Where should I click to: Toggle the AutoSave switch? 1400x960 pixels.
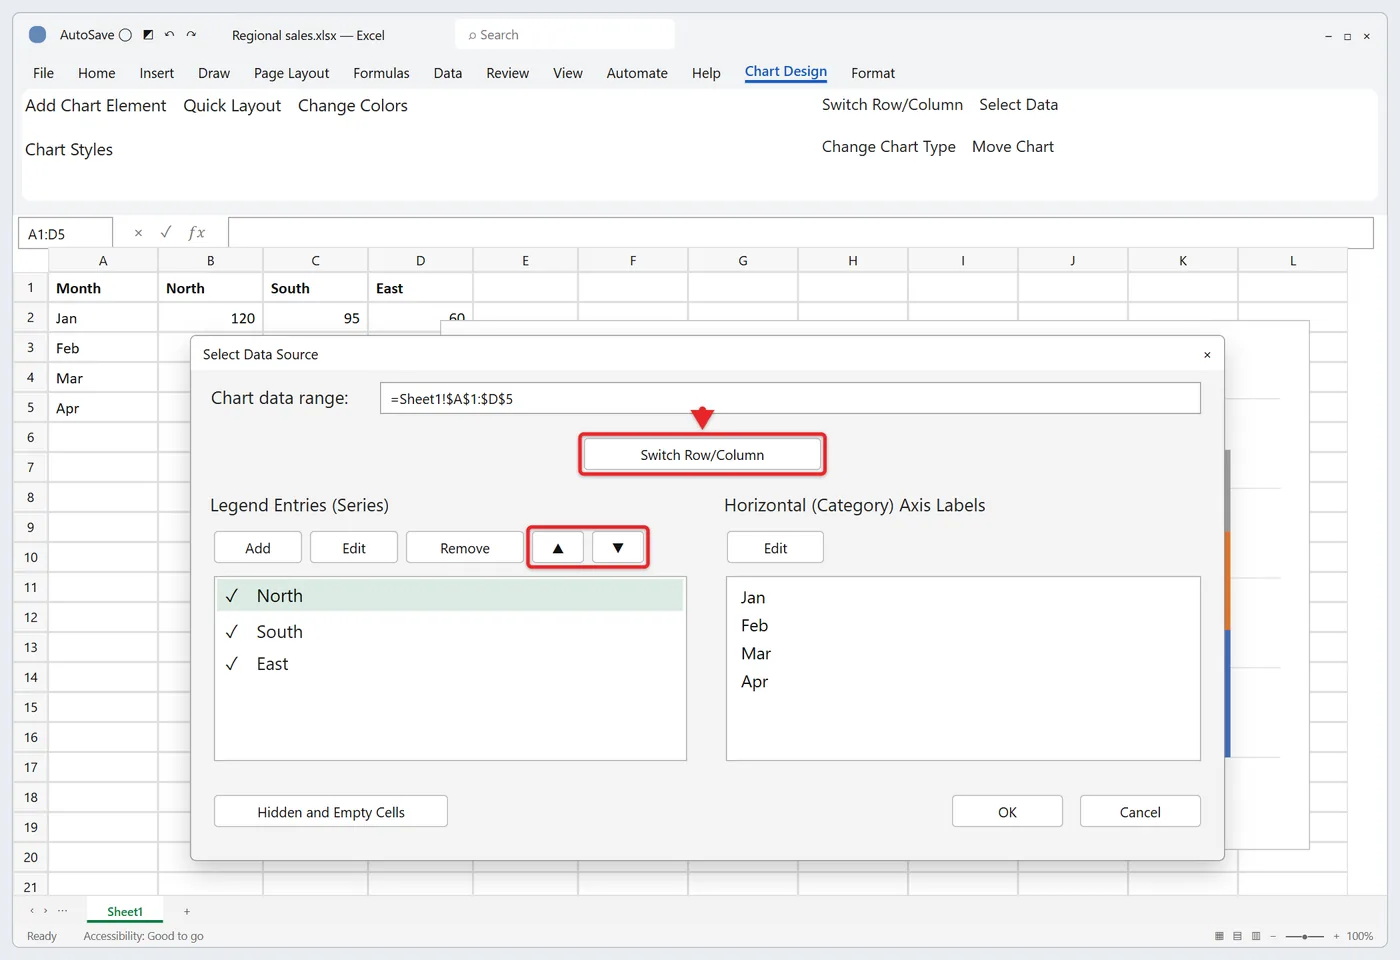125,35
